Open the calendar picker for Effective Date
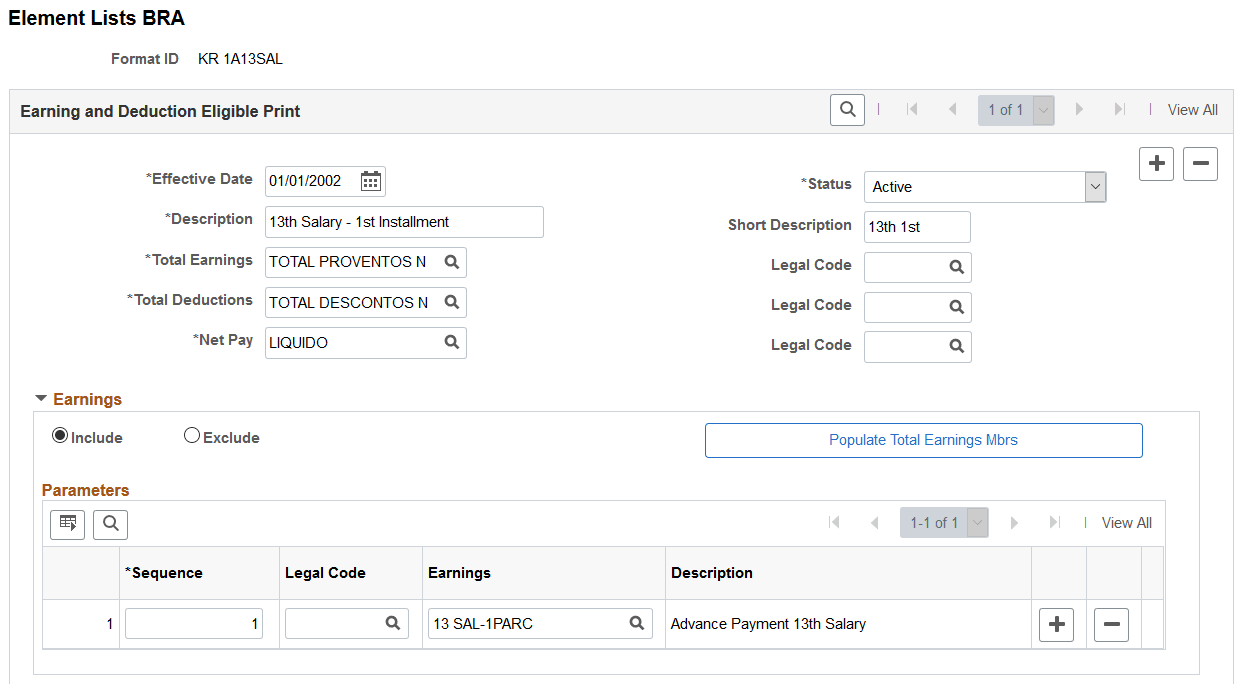Image resolution: width=1243 pixels, height=684 pixels. [371, 180]
